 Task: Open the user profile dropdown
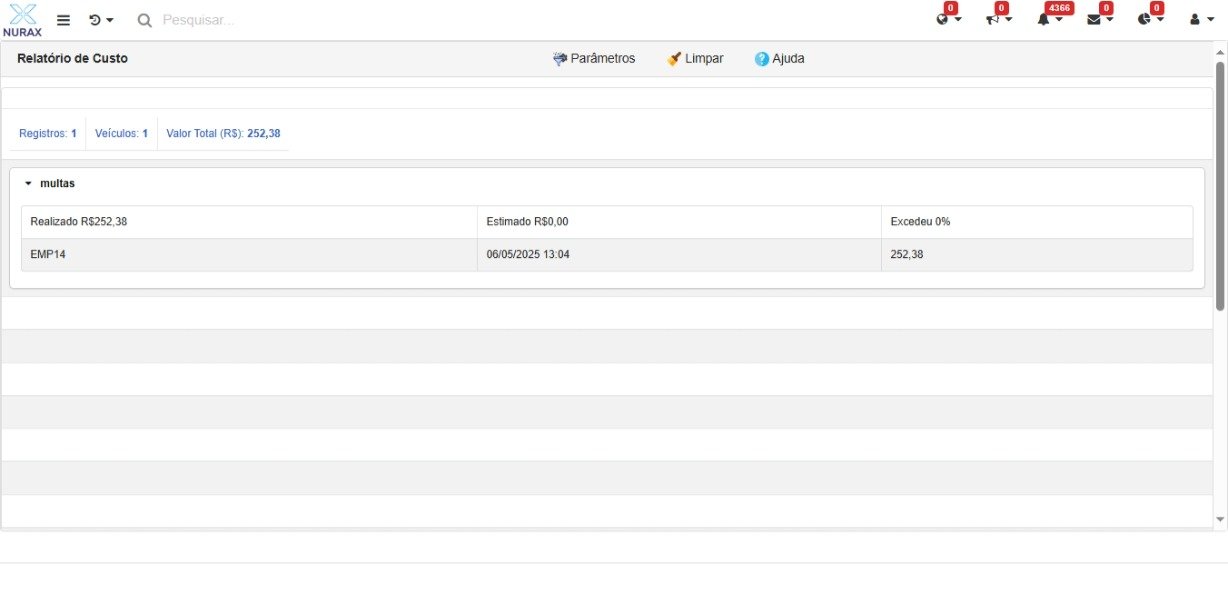[1200, 19]
